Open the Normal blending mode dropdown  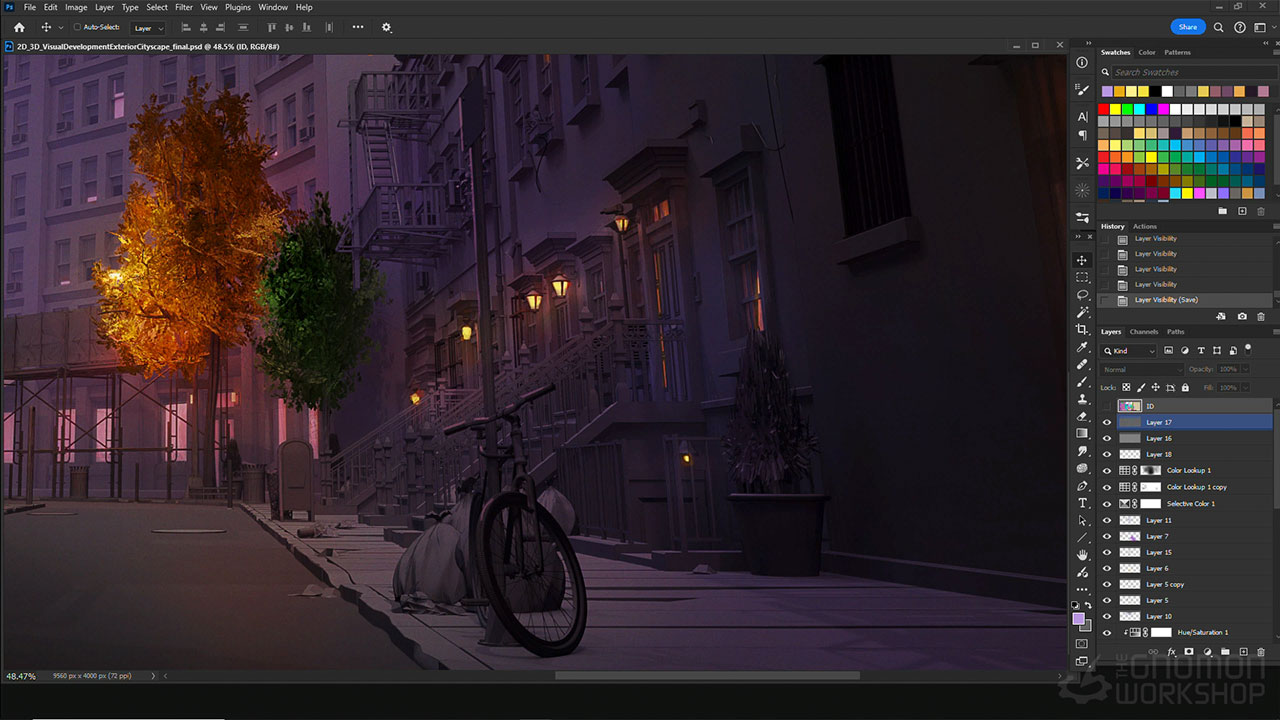coord(1140,369)
